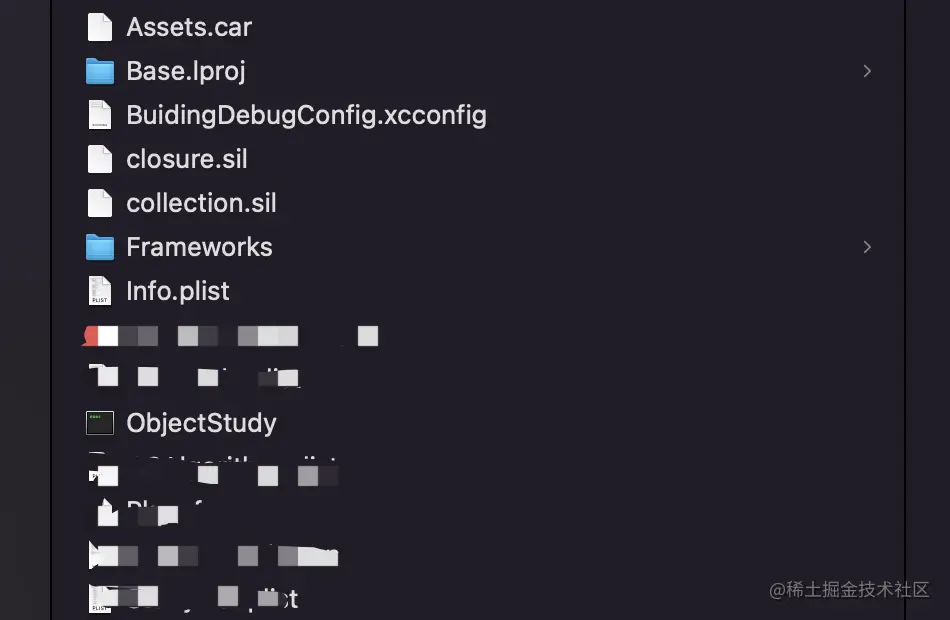Viewport: 950px width, 620px height.
Task: Click the closure.sil file name
Action: point(187,159)
